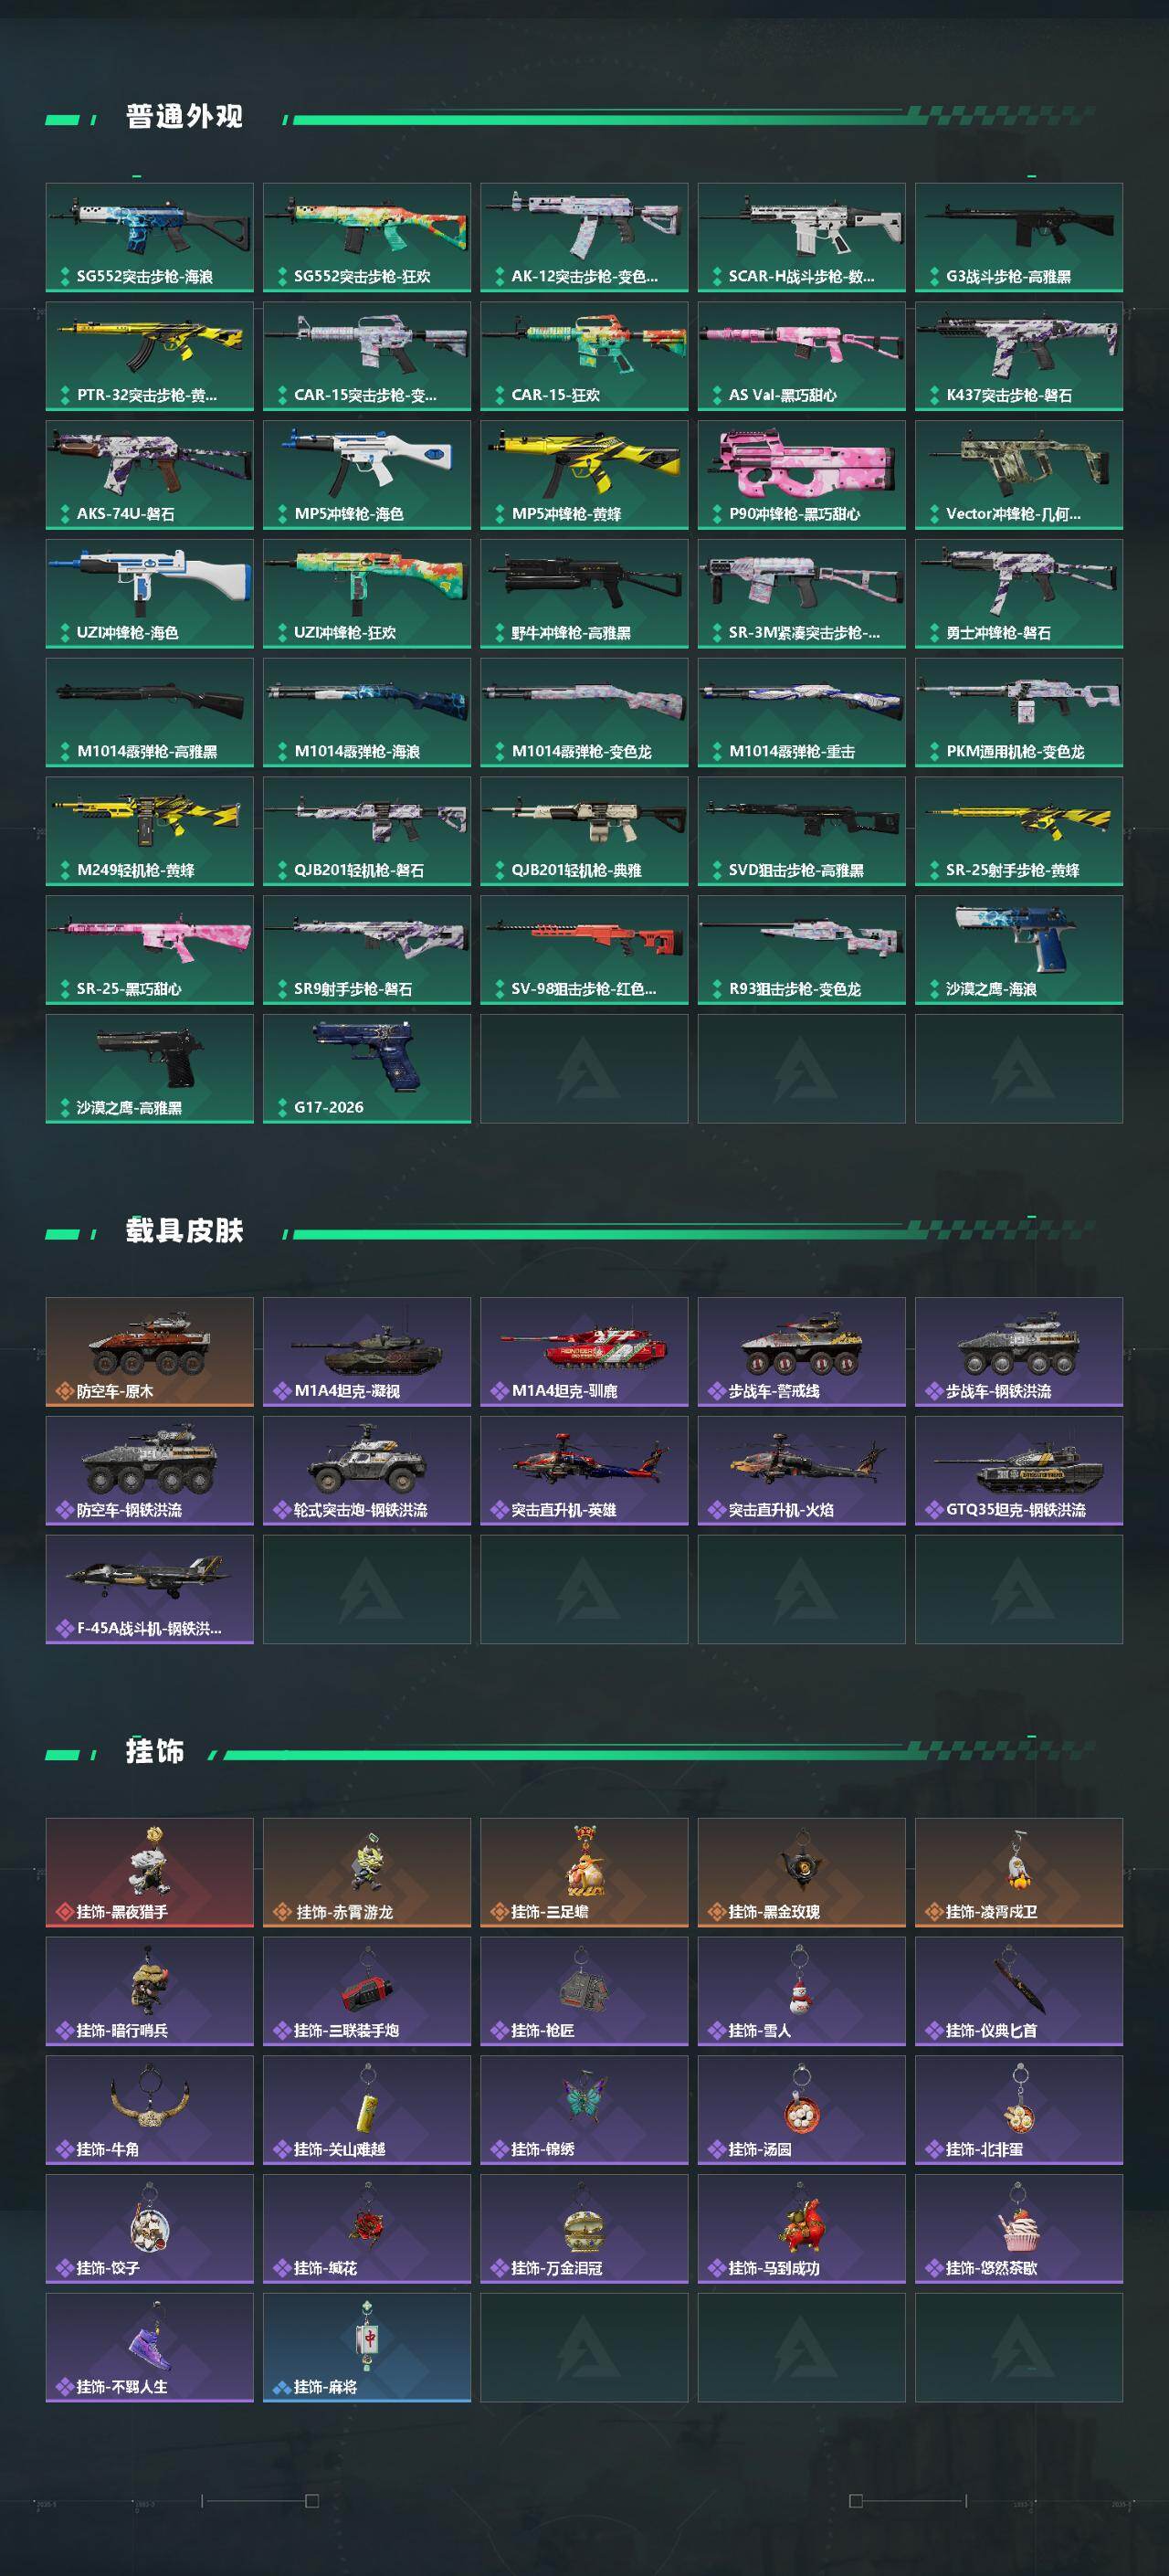
Task: Choose the P90冲锋枪-黑巧甜心 pink skin
Action: [801, 475]
